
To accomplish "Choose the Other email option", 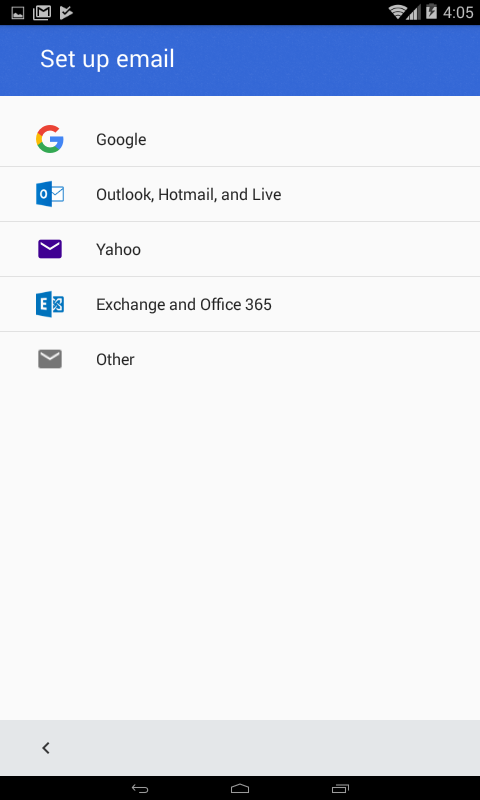I will (240, 359).
